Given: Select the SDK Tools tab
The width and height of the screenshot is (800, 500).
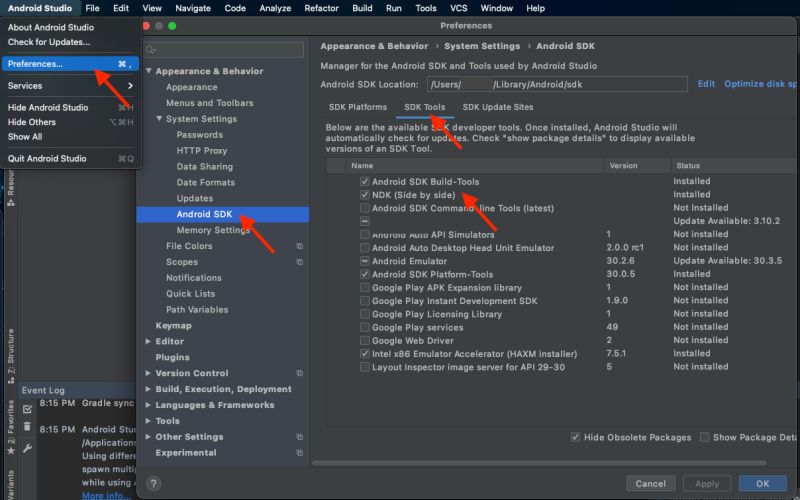Looking at the screenshot, I should click(424, 107).
